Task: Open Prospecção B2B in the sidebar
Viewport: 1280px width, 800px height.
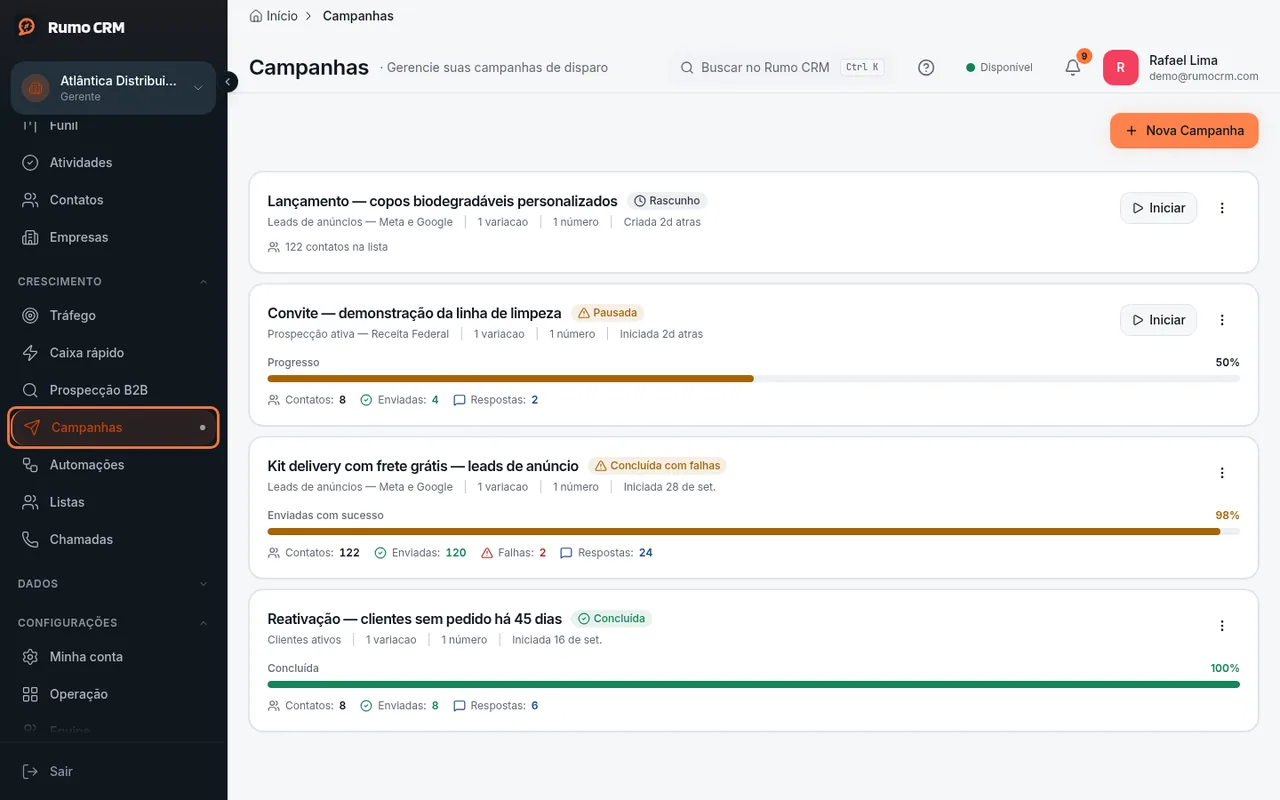Action: [x=113, y=390]
